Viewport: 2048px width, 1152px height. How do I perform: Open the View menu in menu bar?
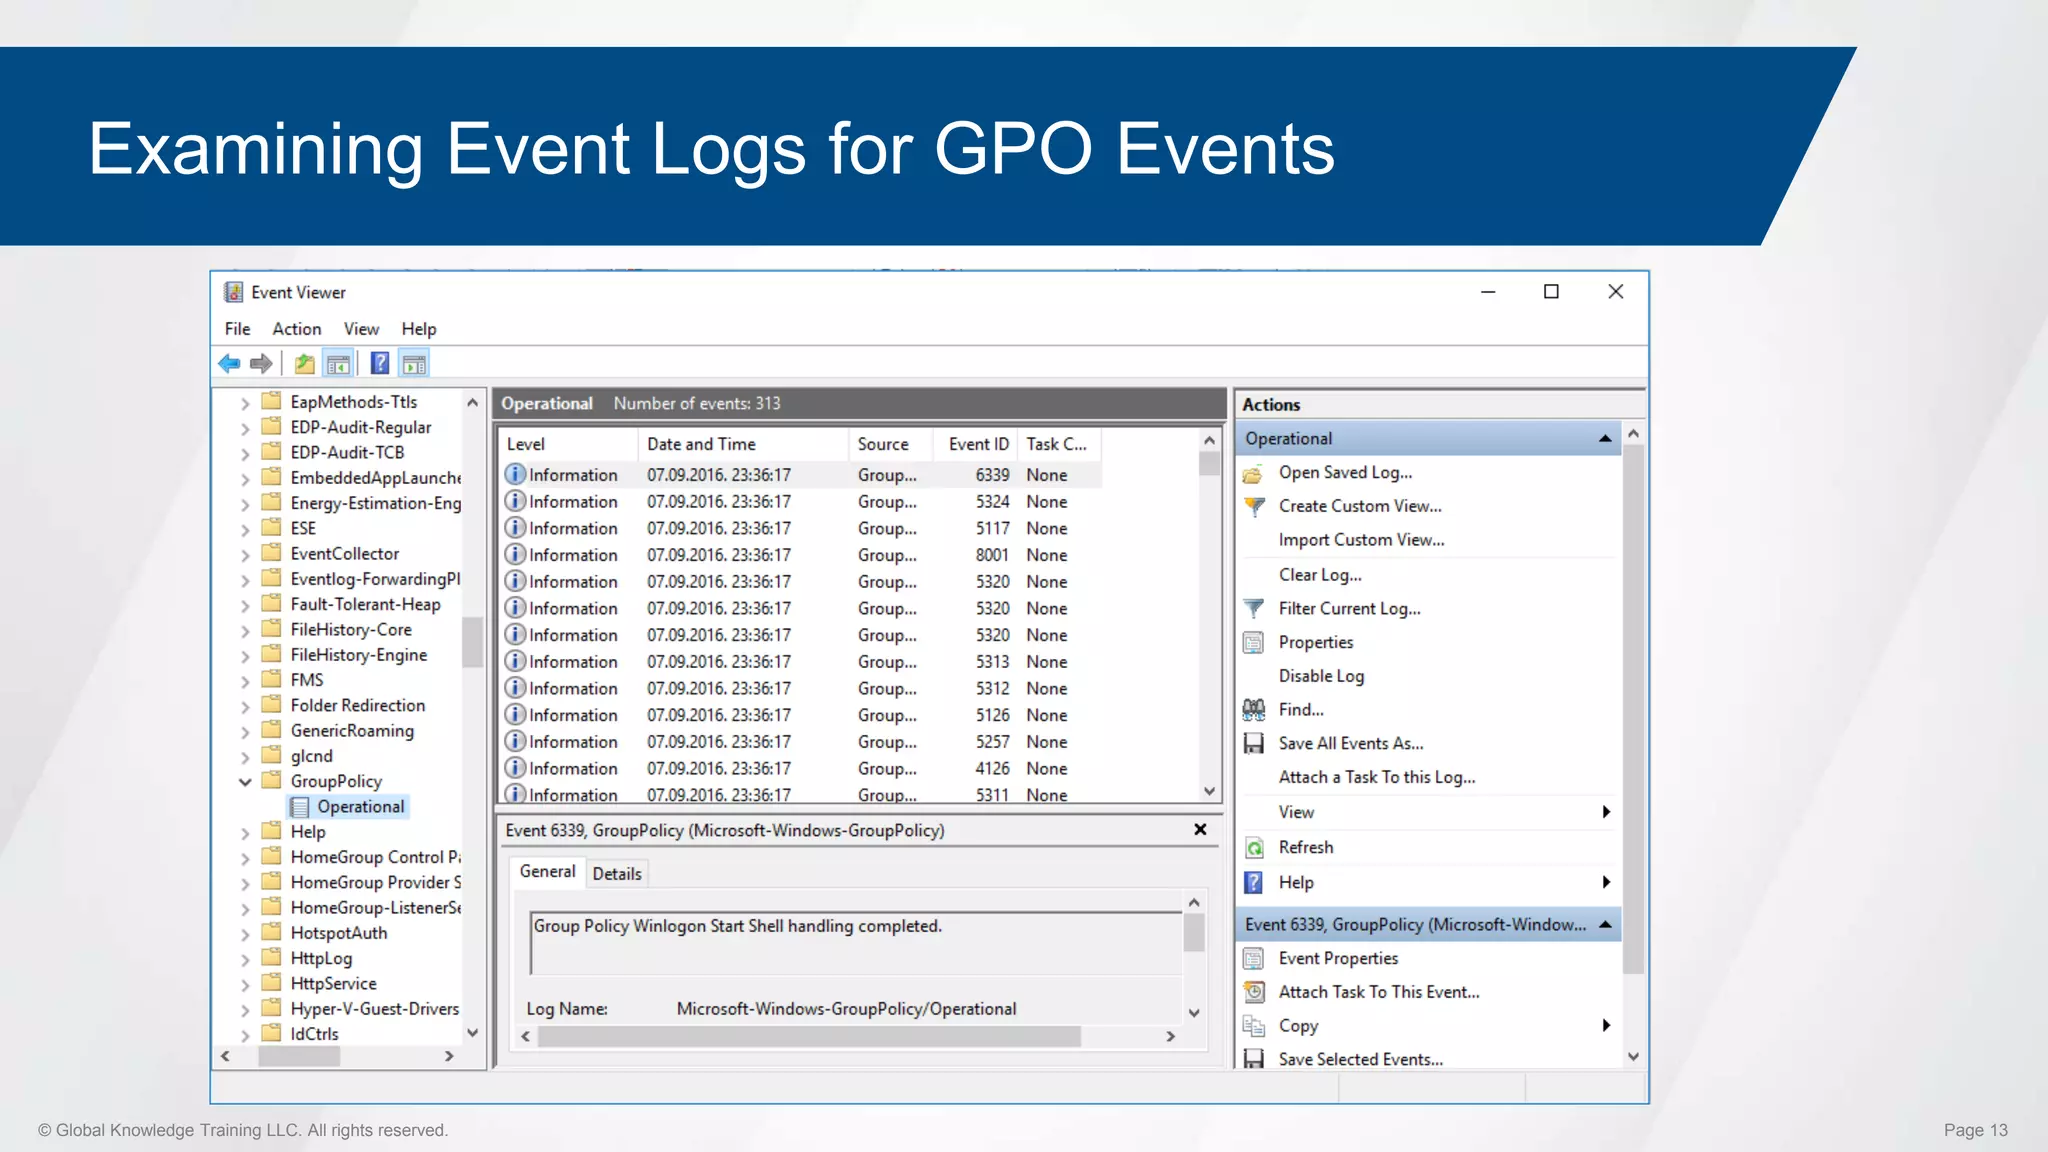point(361,329)
